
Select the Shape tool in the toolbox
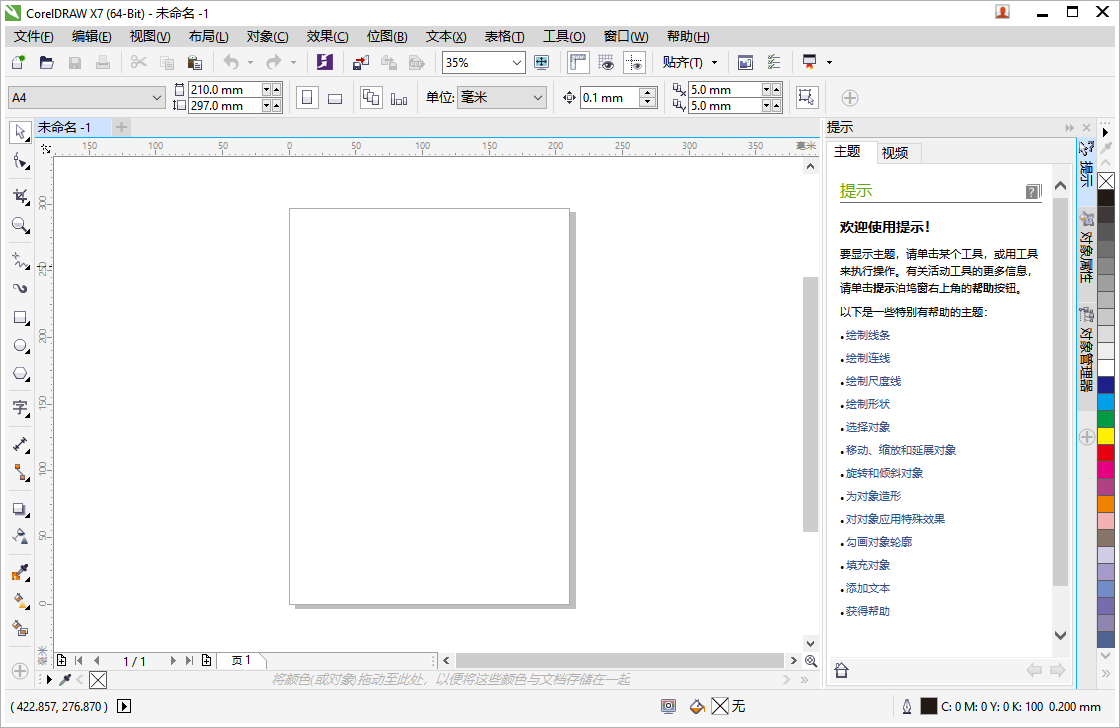click(20, 162)
